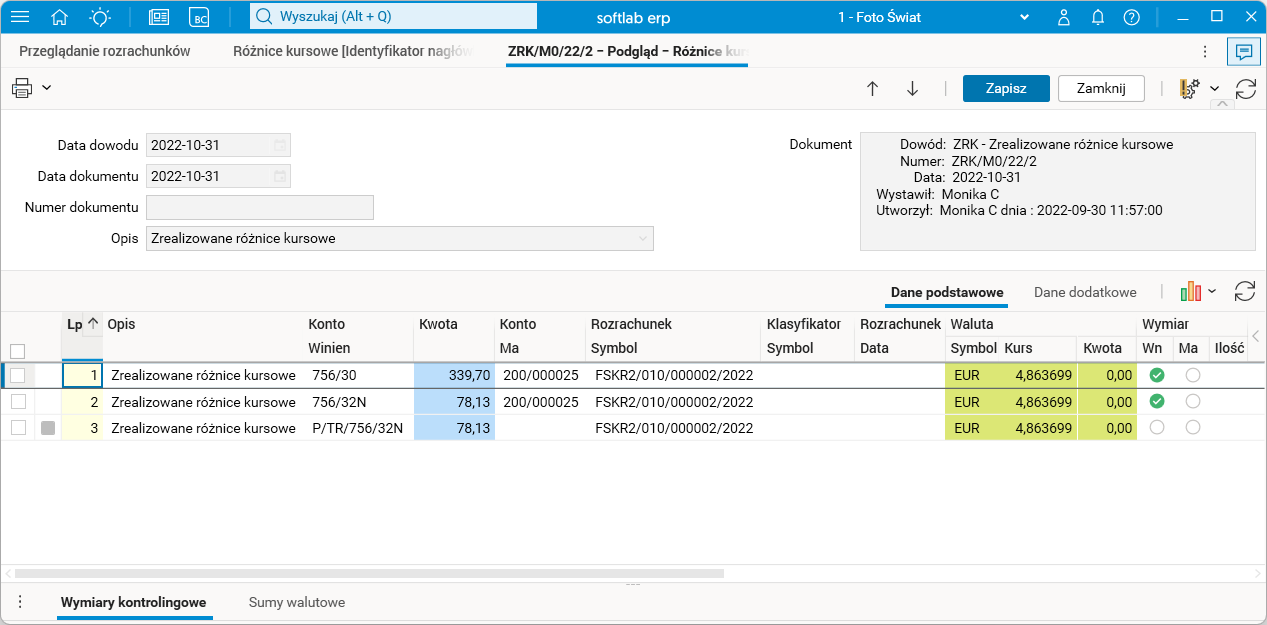
Task: Open the help question mark icon
Action: 1131,17
